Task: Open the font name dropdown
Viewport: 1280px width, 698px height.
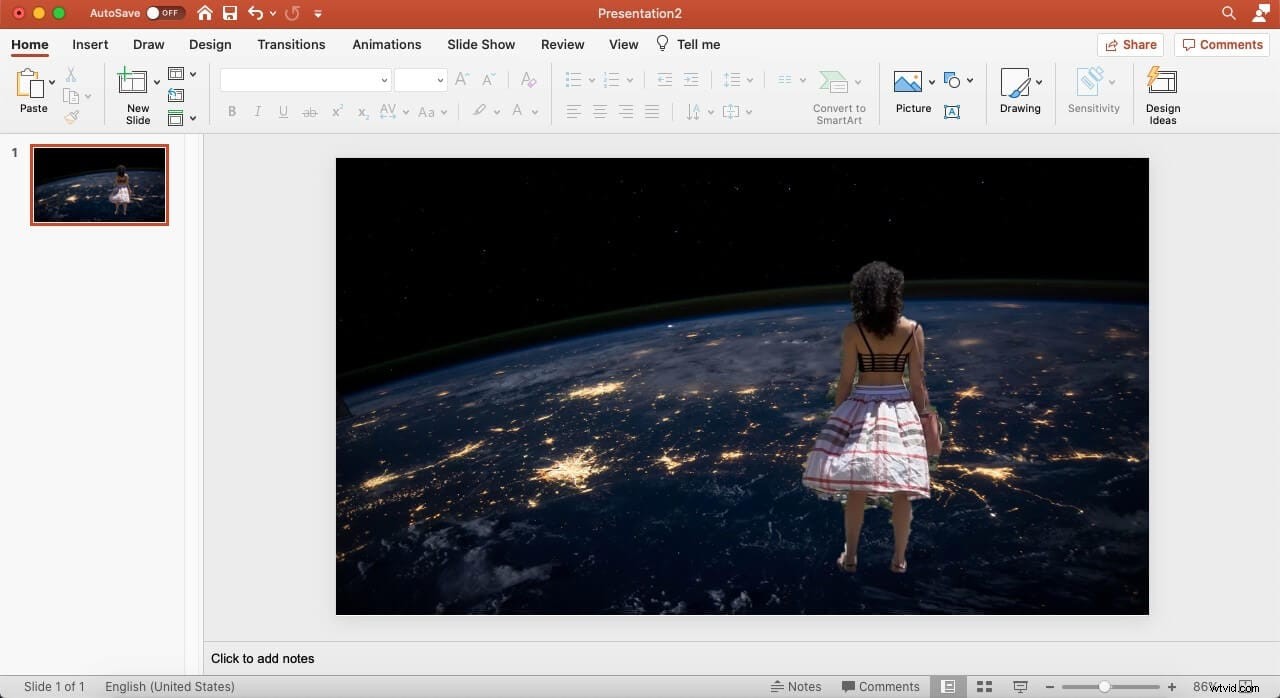Action: click(384, 79)
